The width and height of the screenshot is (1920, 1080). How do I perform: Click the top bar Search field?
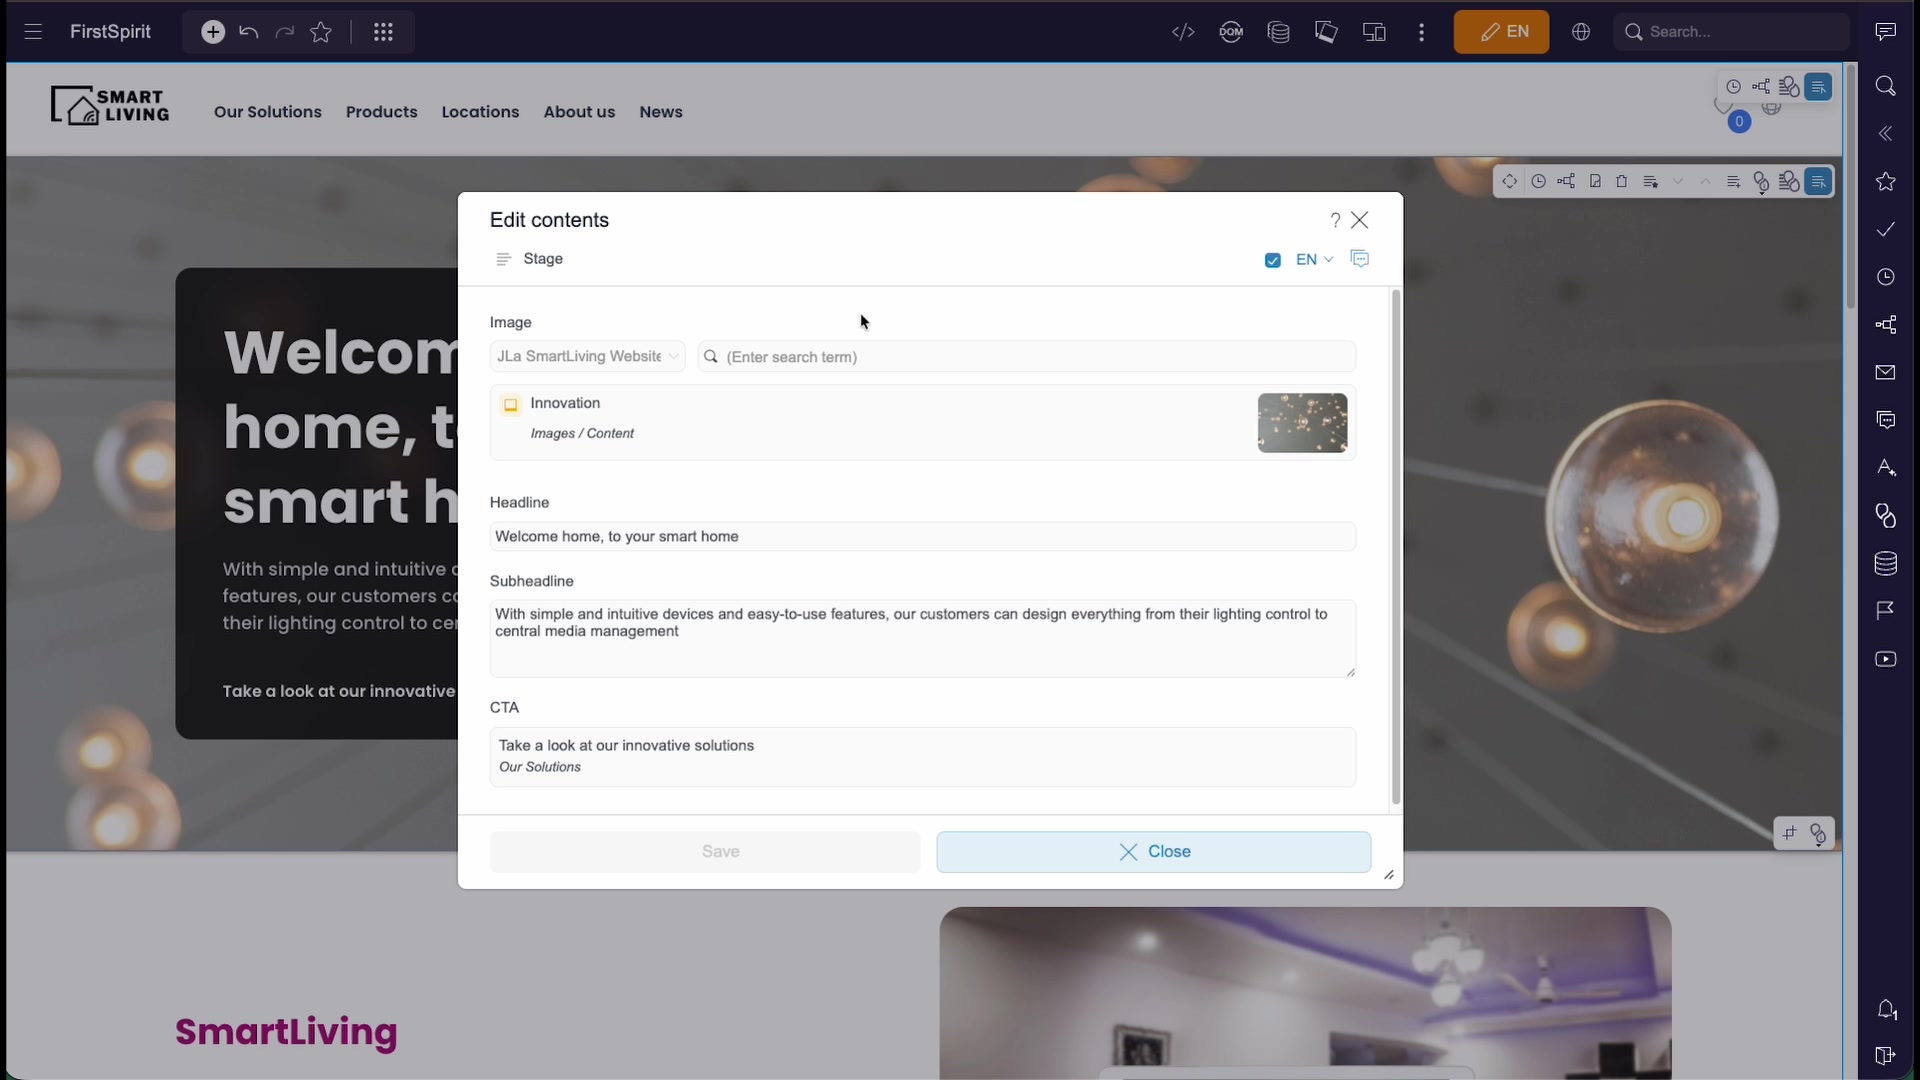[x=1731, y=32]
